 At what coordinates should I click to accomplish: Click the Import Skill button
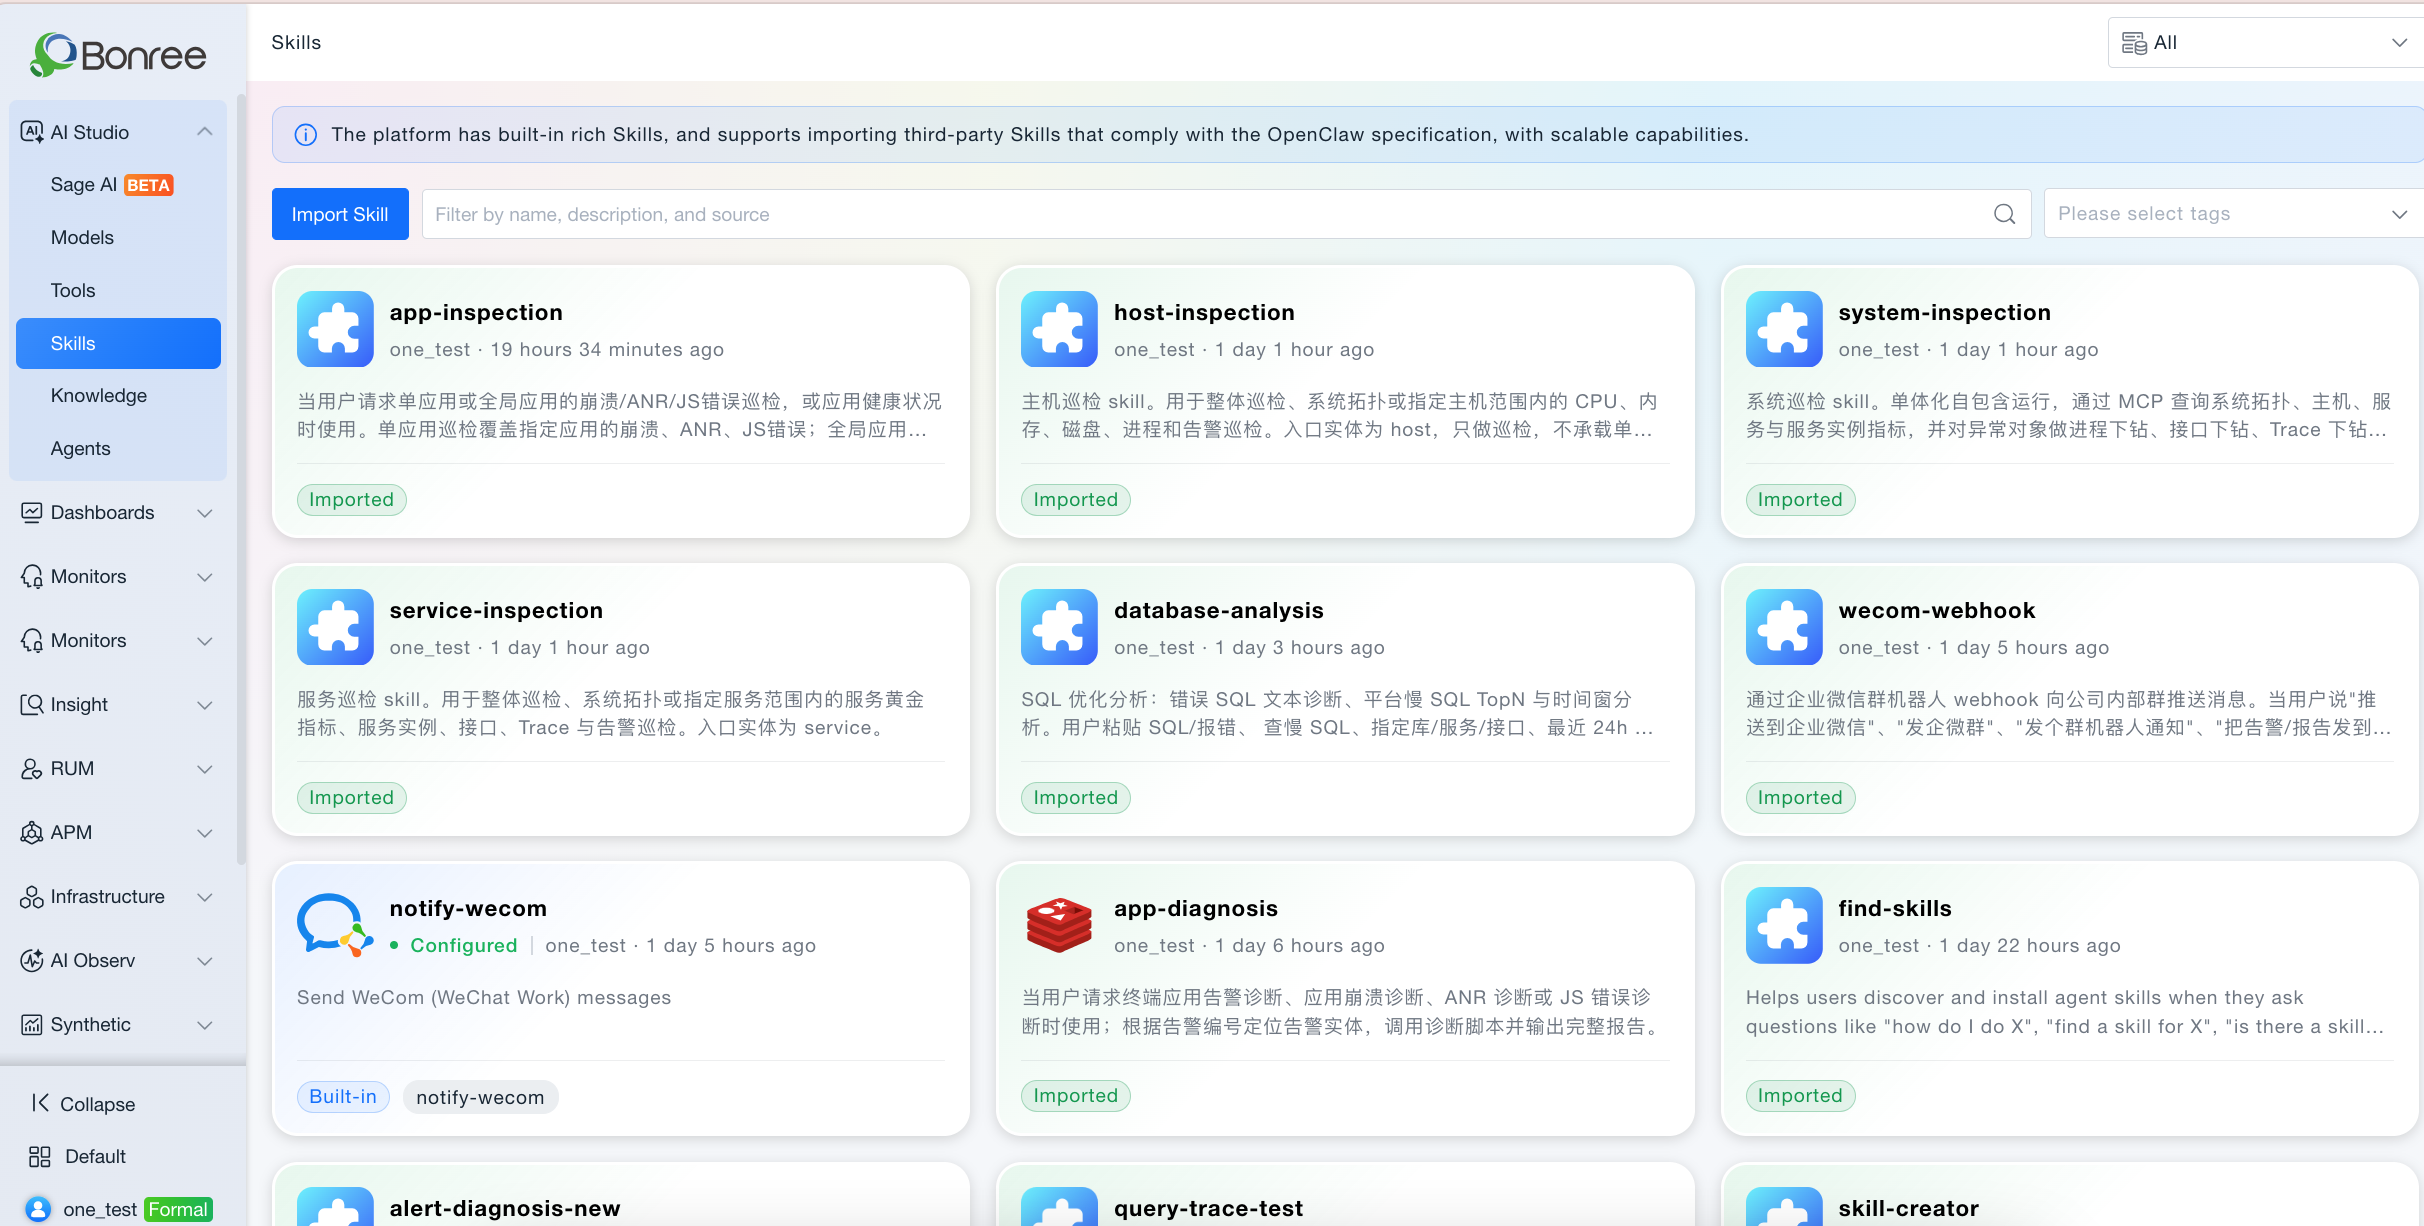coord(340,214)
